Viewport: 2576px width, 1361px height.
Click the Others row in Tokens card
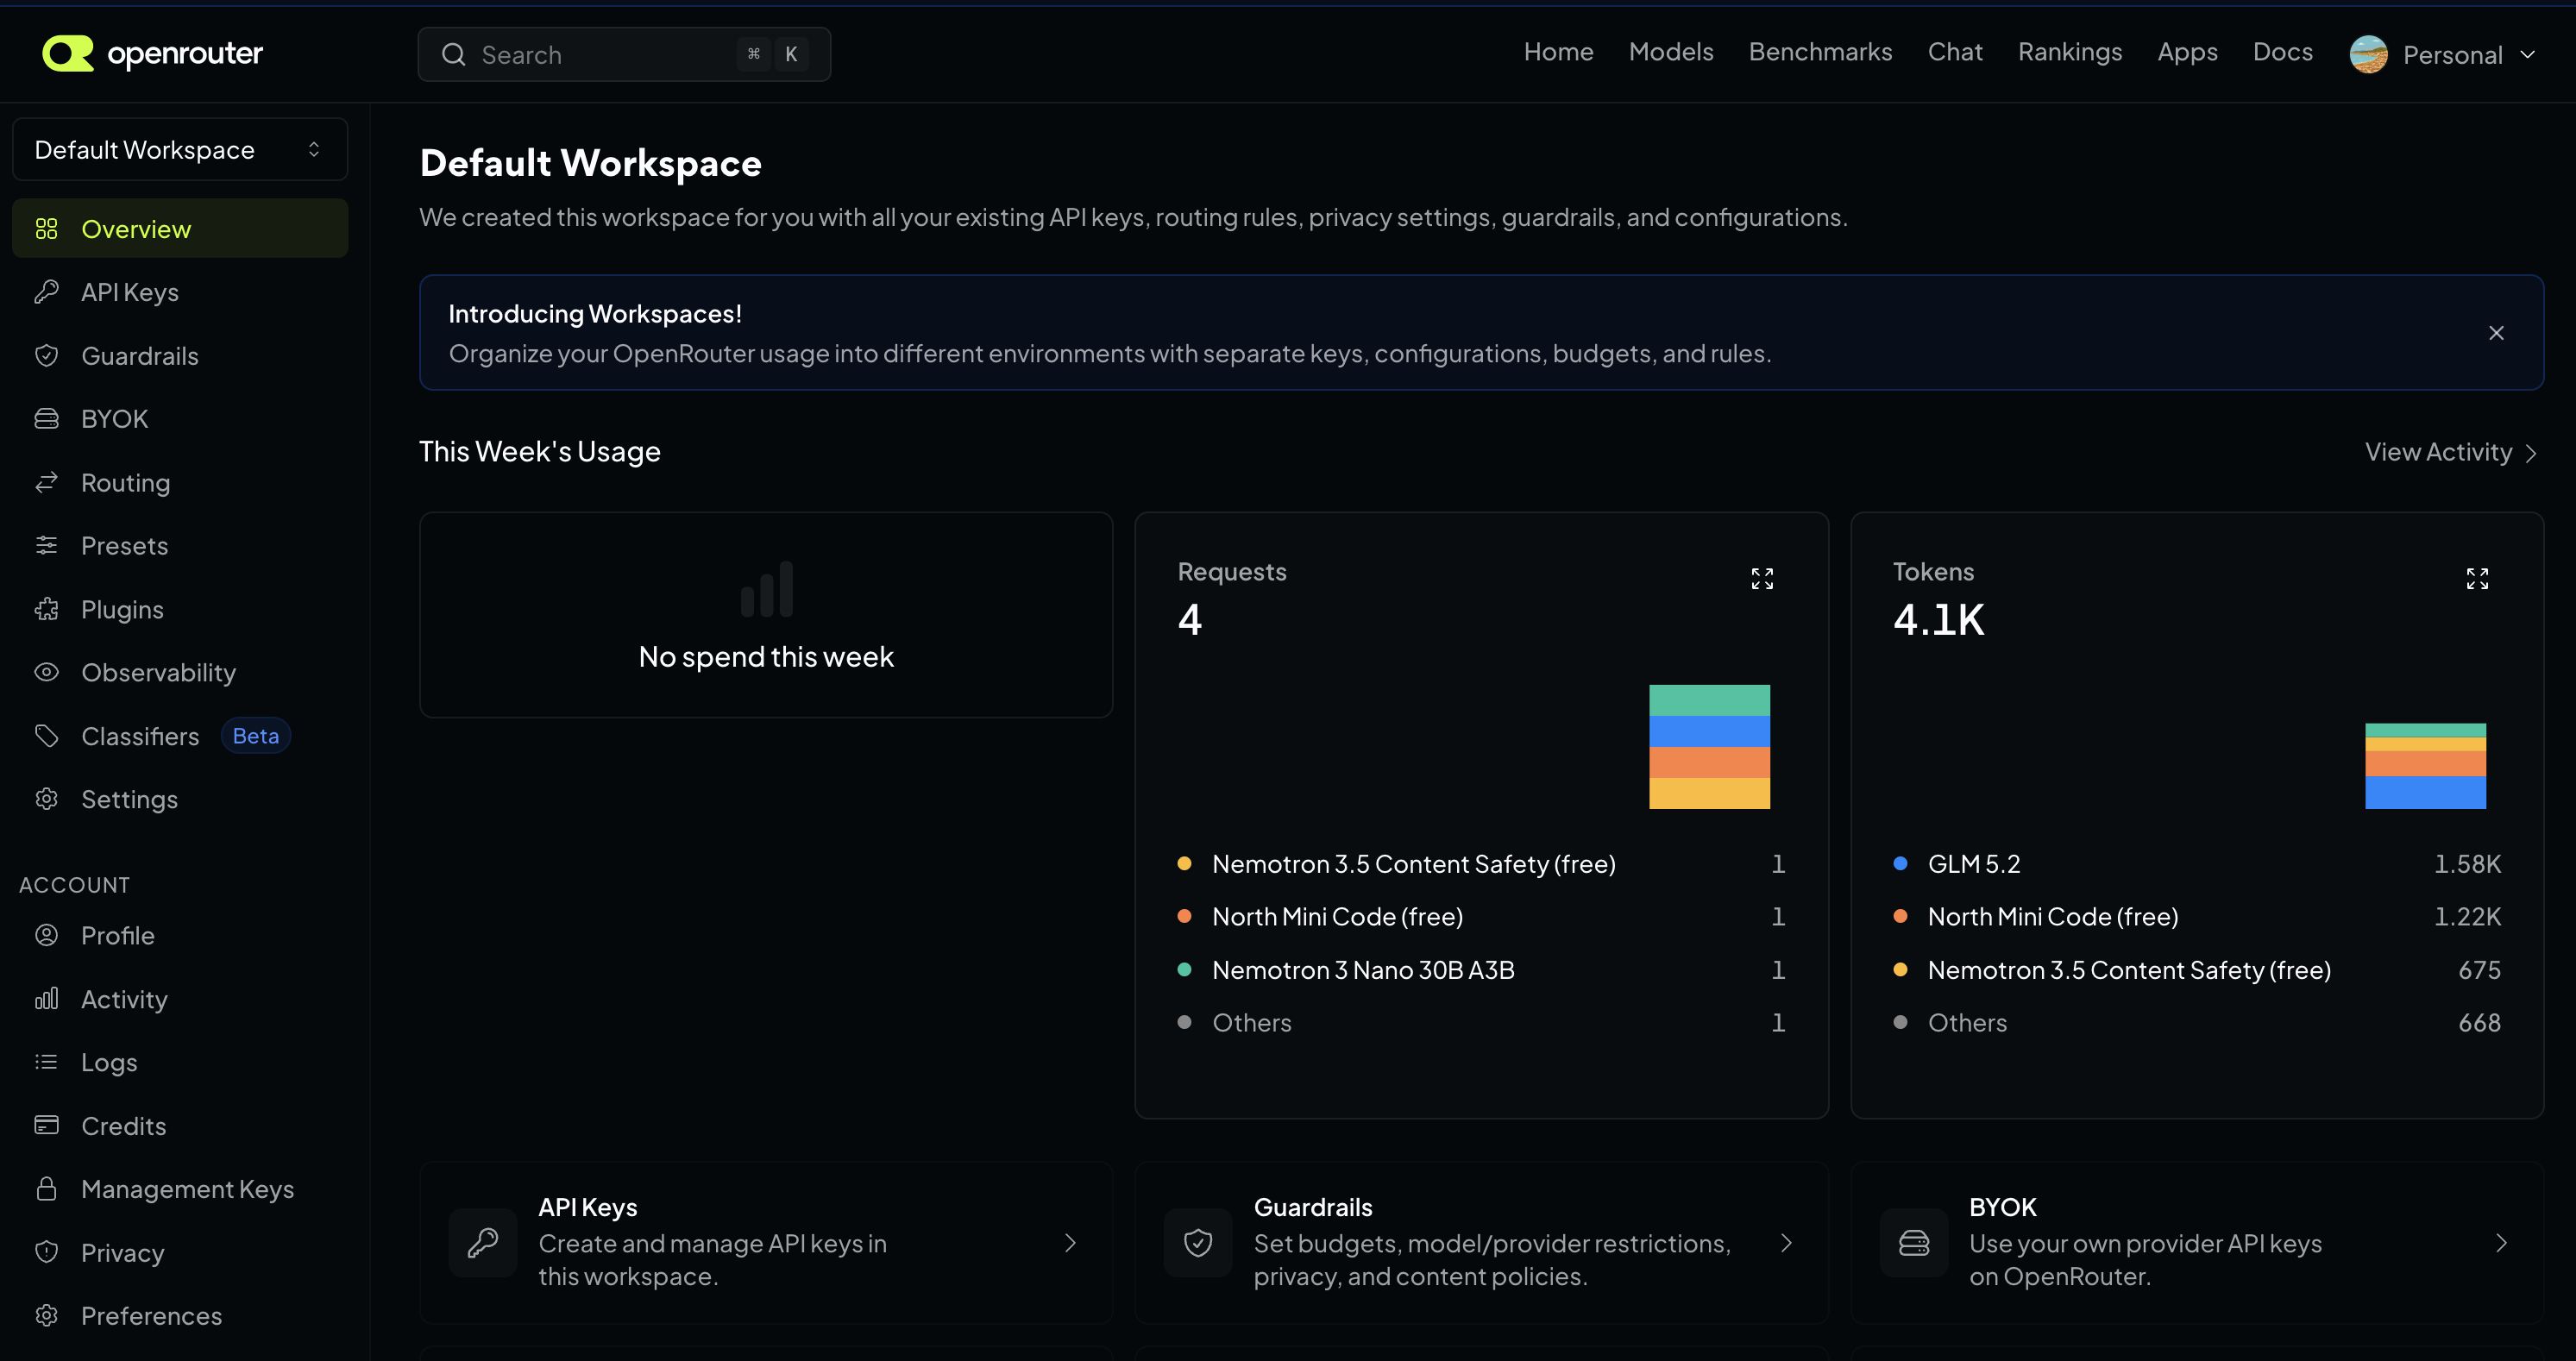coord(2197,1023)
